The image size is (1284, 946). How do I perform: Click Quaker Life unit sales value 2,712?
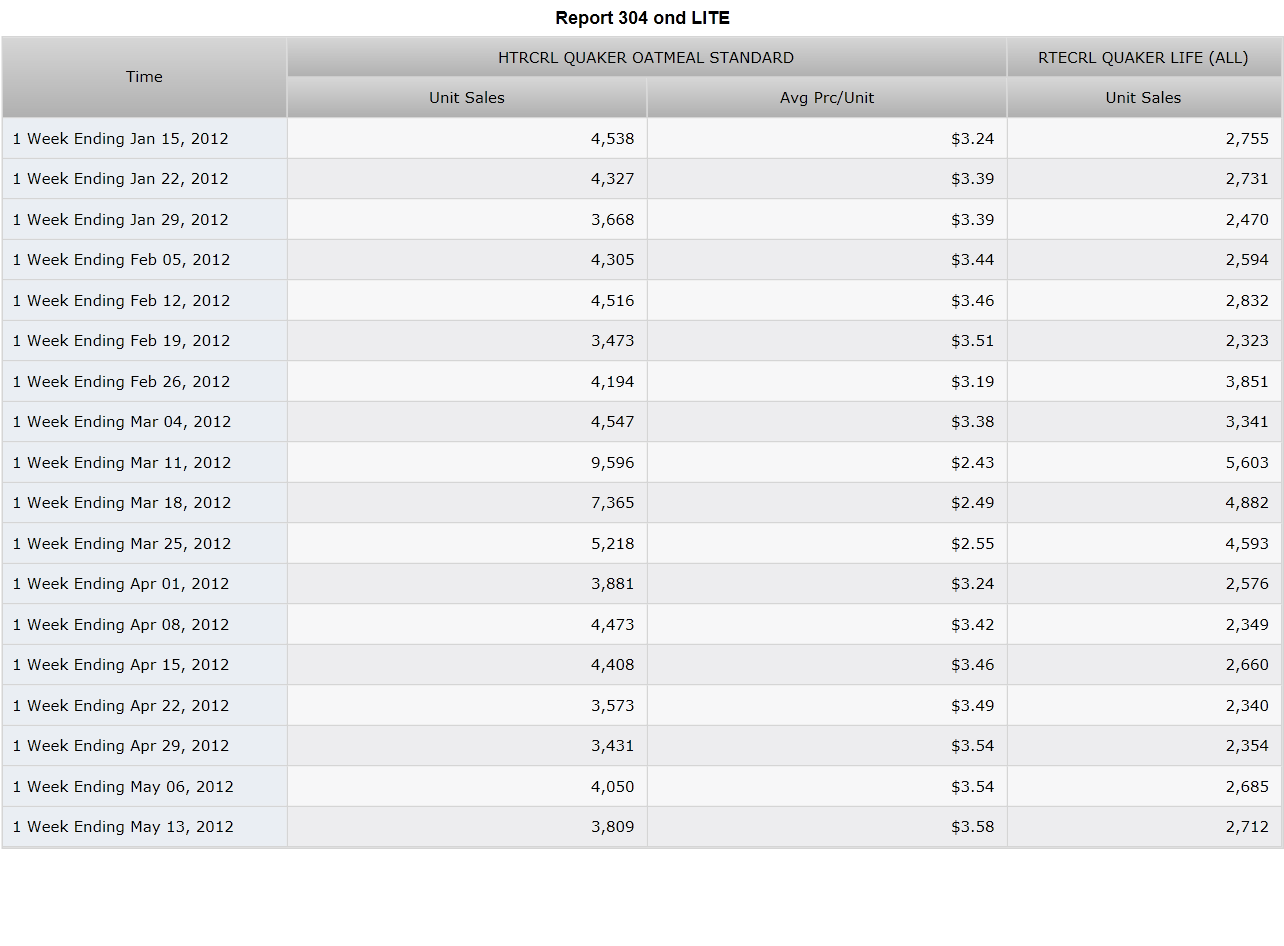click(1247, 827)
